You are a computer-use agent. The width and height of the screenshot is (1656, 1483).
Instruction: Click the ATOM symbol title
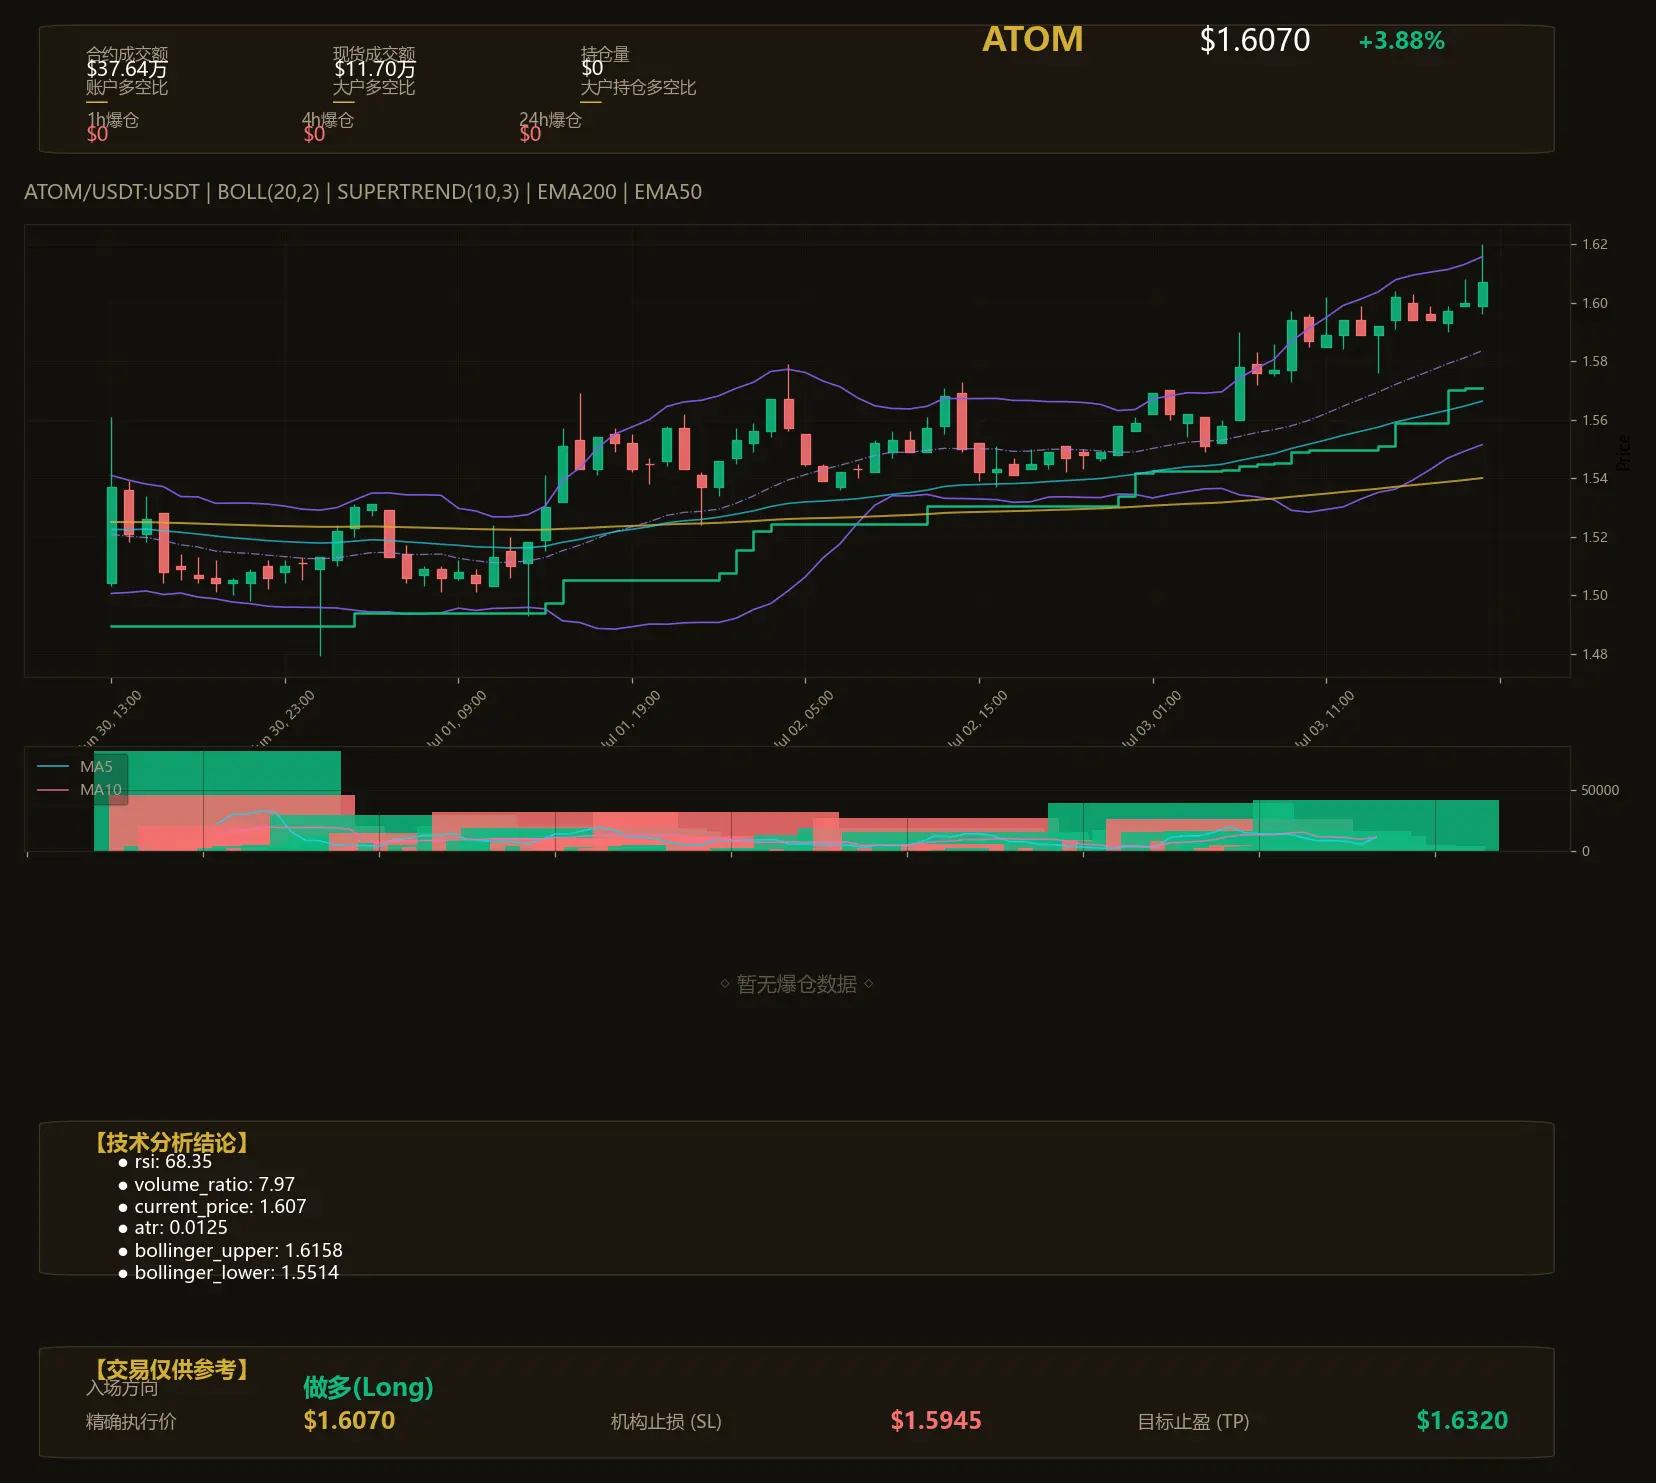pos(1032,39)
